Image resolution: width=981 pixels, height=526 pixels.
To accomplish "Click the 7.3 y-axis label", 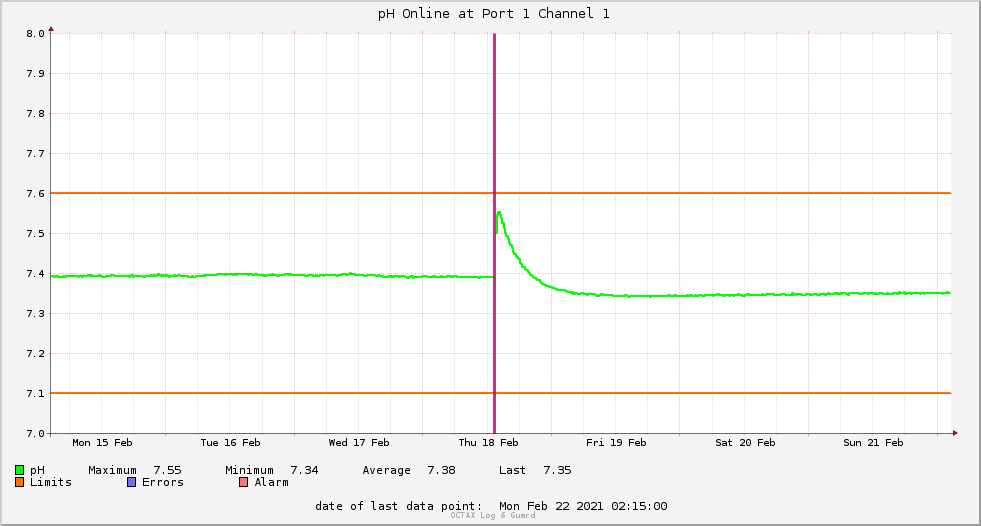I will pyautogui.click(x=36, y=314).
